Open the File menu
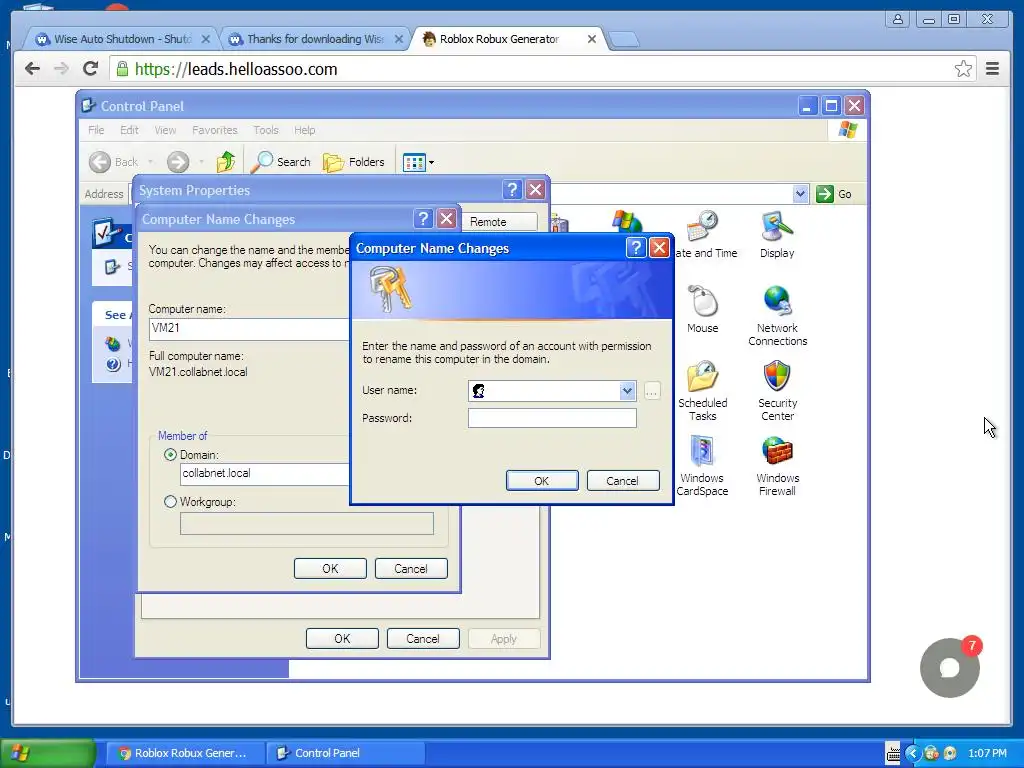 pyautogui.click(x=96, y=130)
